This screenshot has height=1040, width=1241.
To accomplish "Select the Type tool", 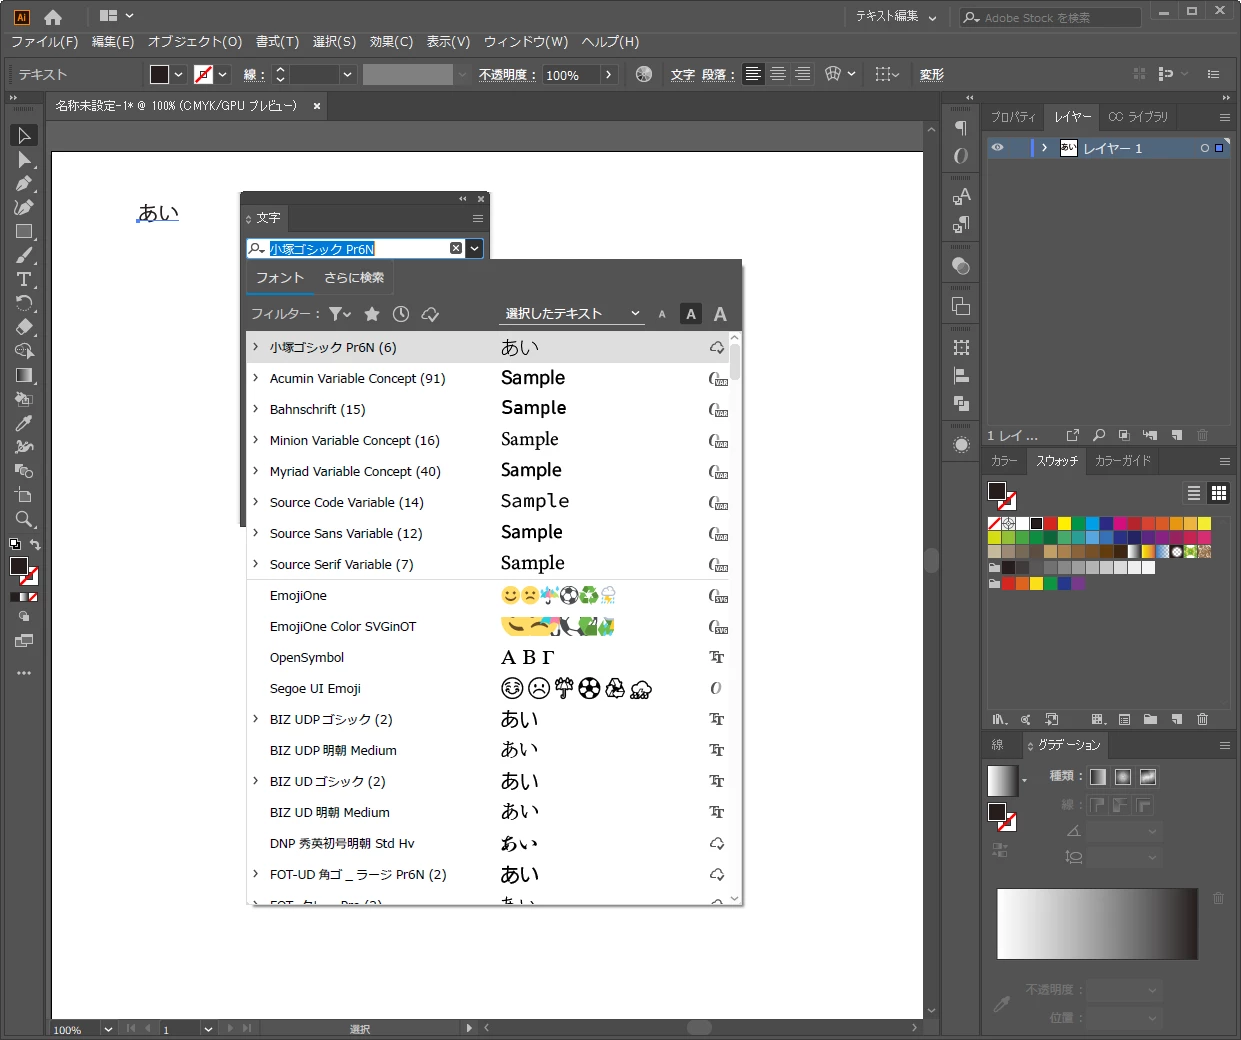I will pos(24,279).
